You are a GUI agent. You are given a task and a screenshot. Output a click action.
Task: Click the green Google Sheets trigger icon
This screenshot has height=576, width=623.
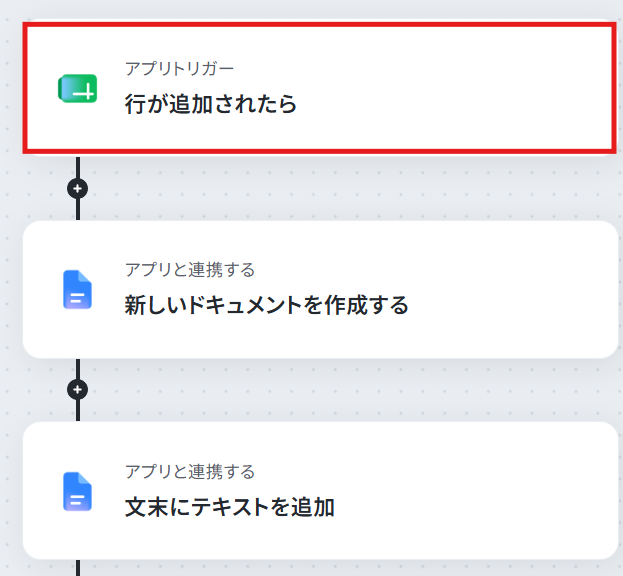[x=77, y=88]
